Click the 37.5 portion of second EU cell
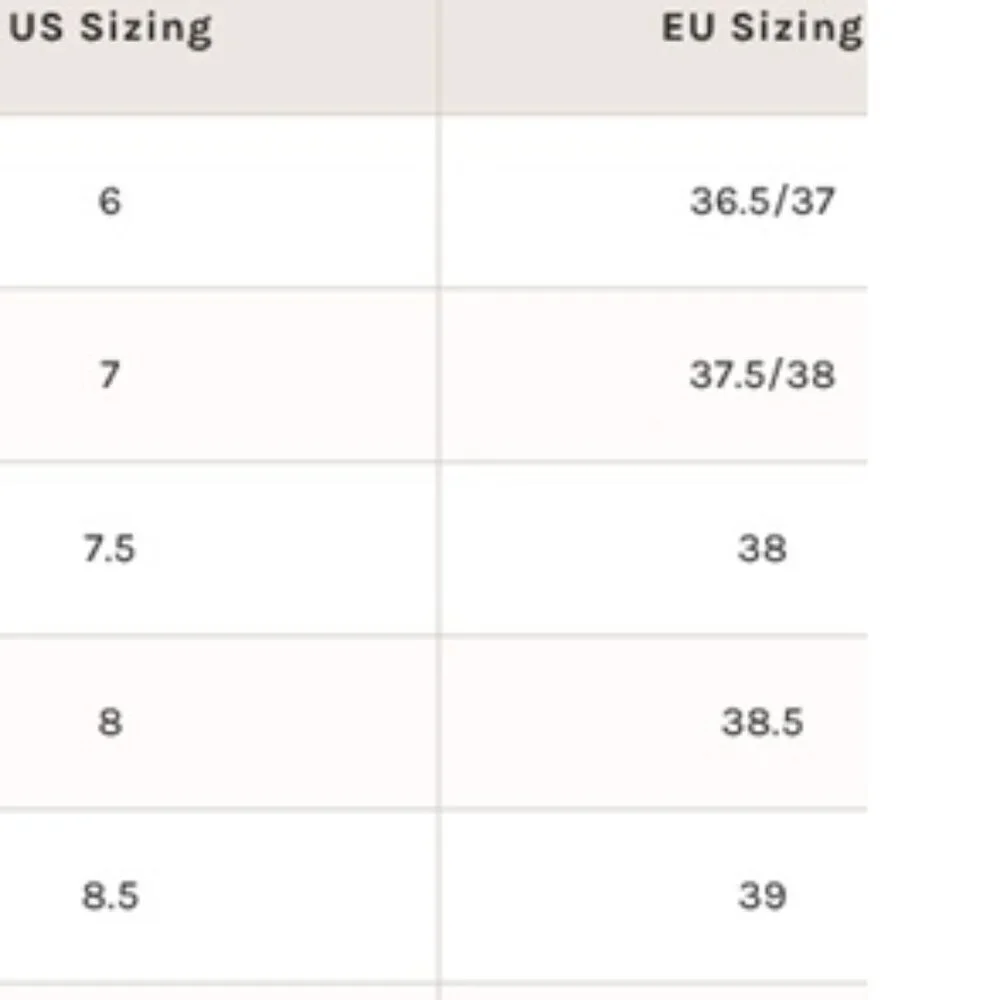1000x1000 pixels. pos(730,374)
